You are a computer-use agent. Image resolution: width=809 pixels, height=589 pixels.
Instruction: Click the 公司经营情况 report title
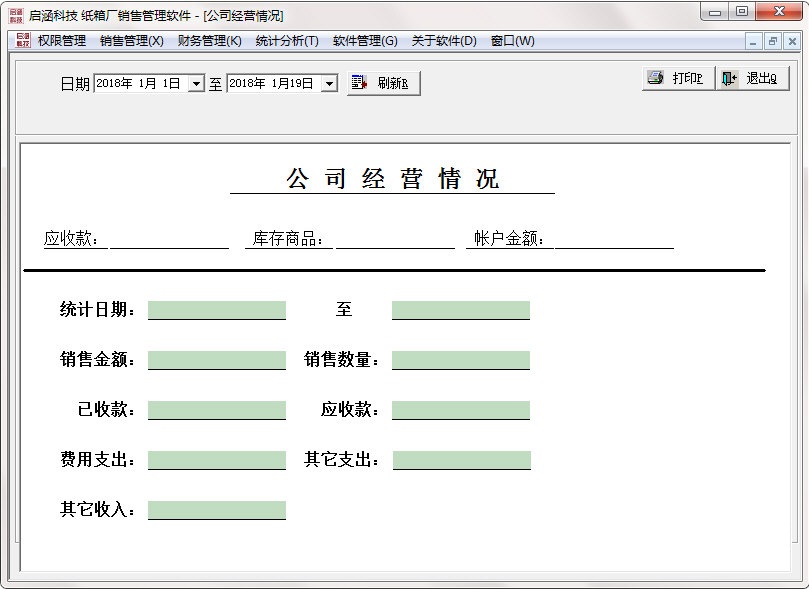point(393,179)
